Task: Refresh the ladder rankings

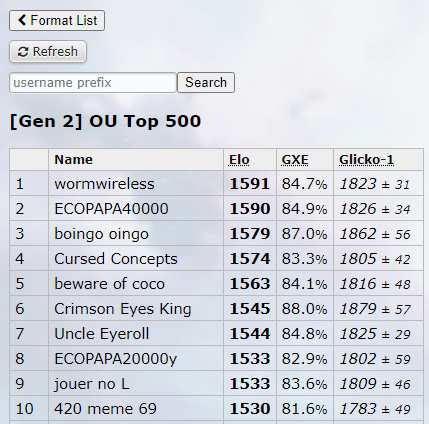Action: tap(48, 52)
